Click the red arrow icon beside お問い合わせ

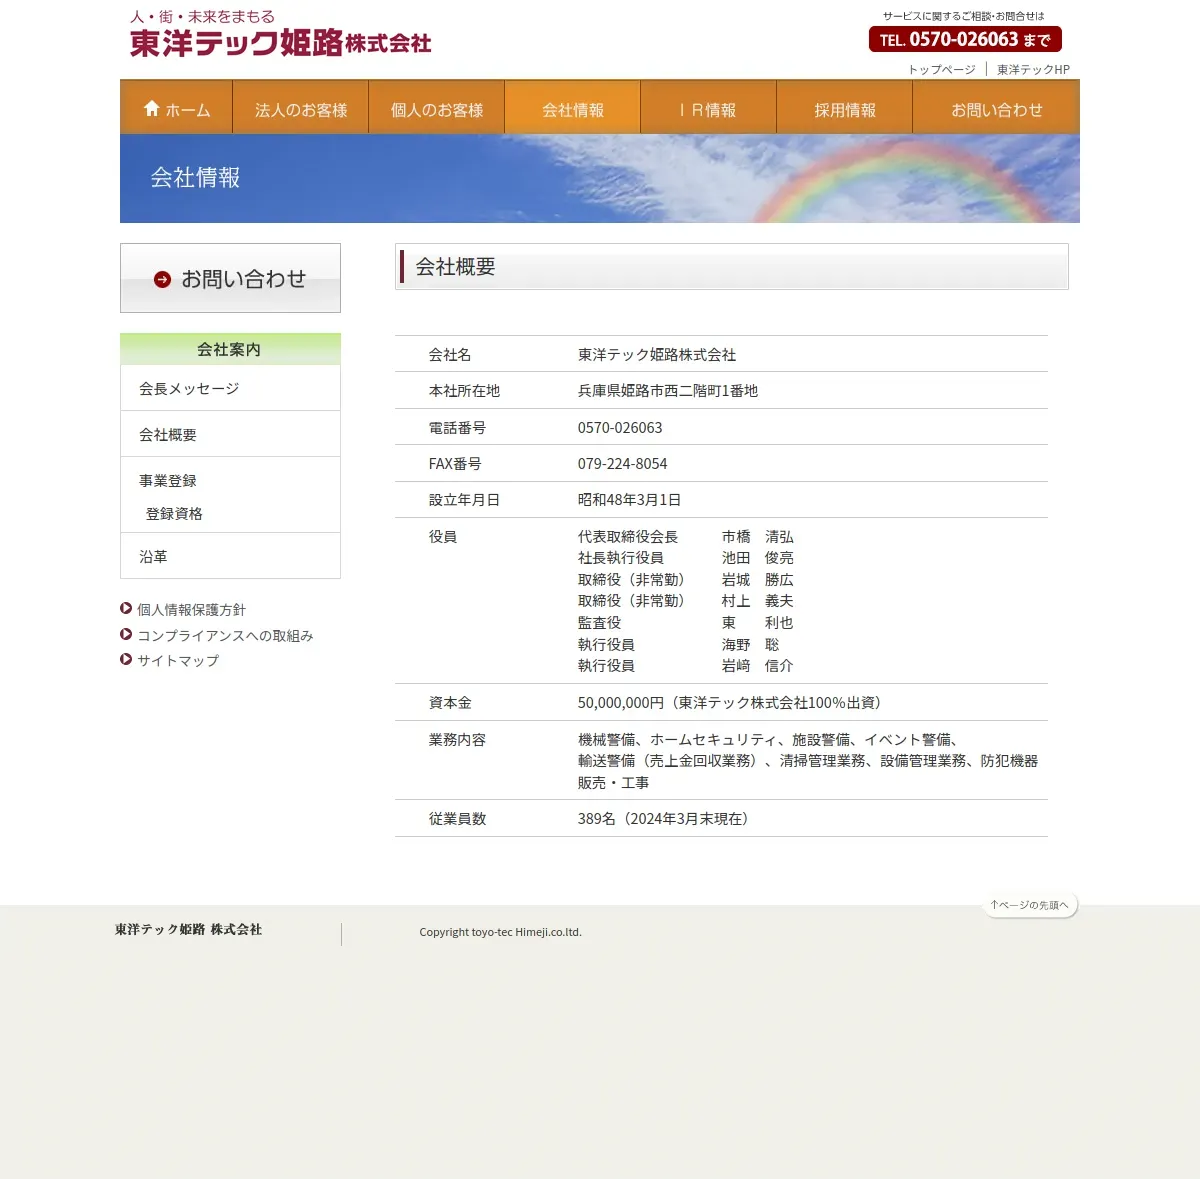(162, 279)
